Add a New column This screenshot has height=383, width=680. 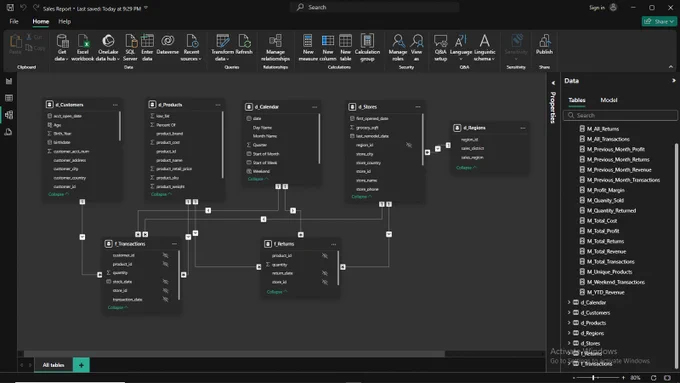[x=328, y=48]
